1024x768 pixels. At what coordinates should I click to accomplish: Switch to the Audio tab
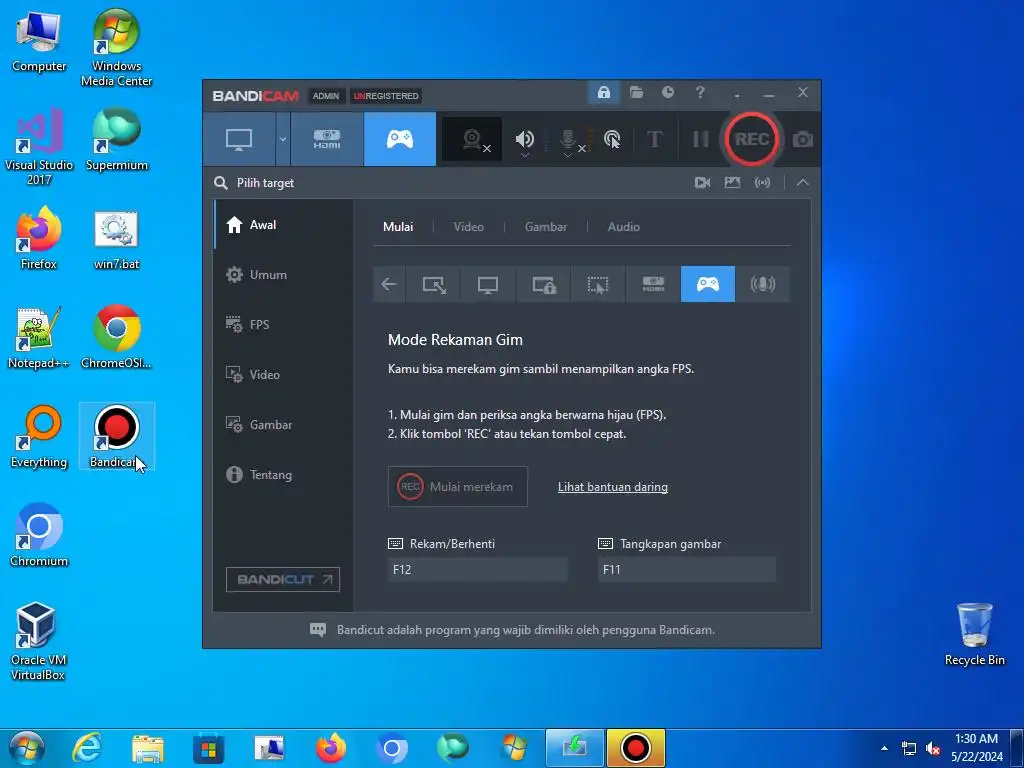tap(624, 227)
